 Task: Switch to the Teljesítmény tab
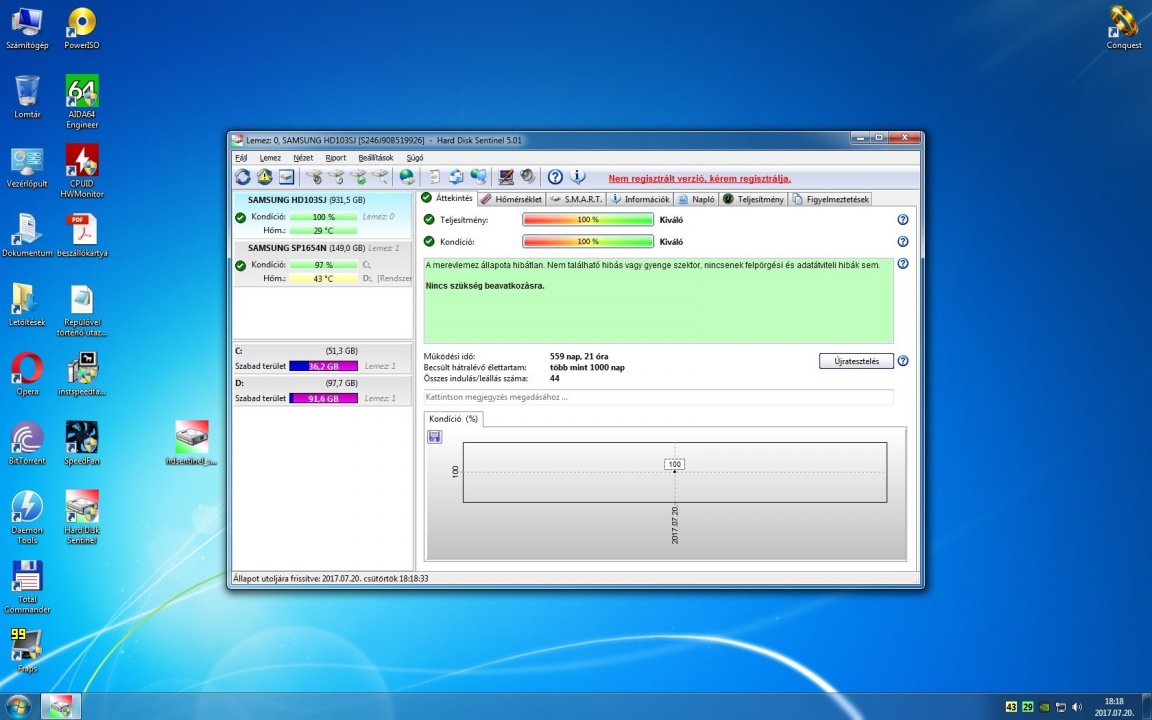coord(753,199)
